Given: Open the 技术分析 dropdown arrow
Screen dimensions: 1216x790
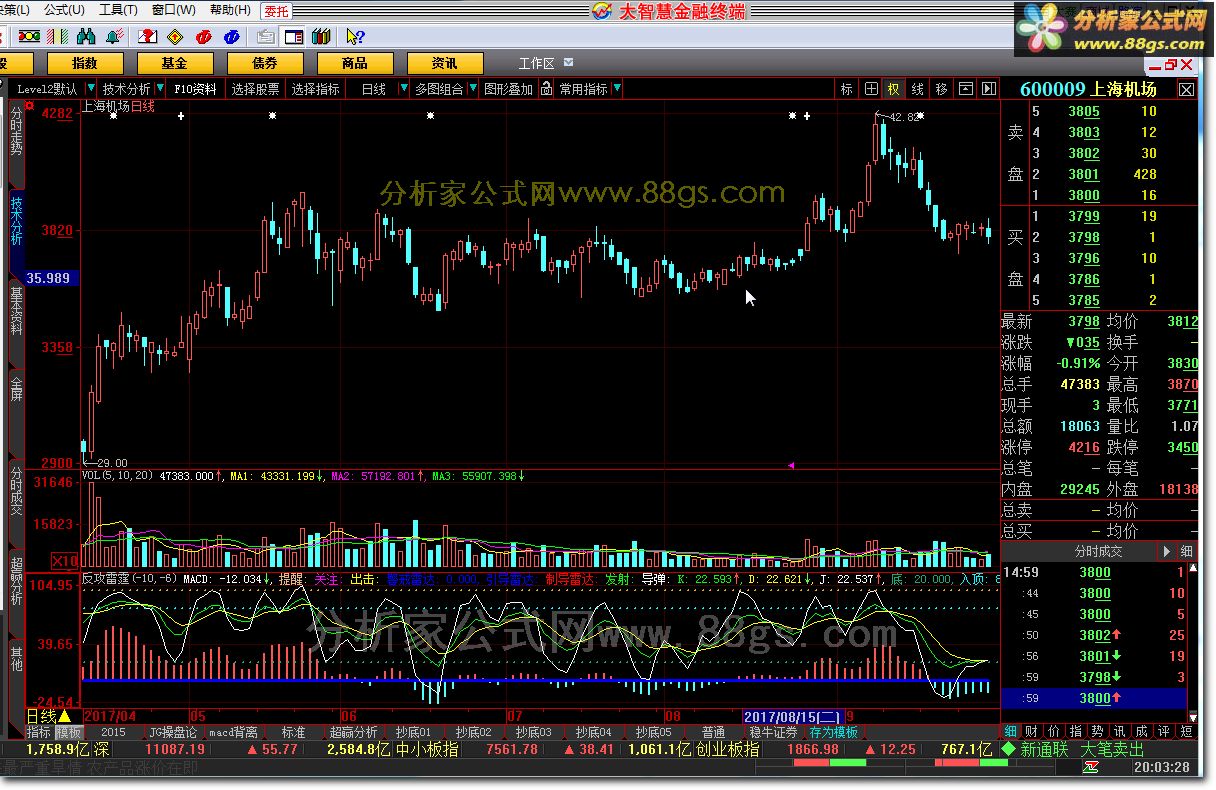Looking at the screenshot, I should (x=162, y=89).
